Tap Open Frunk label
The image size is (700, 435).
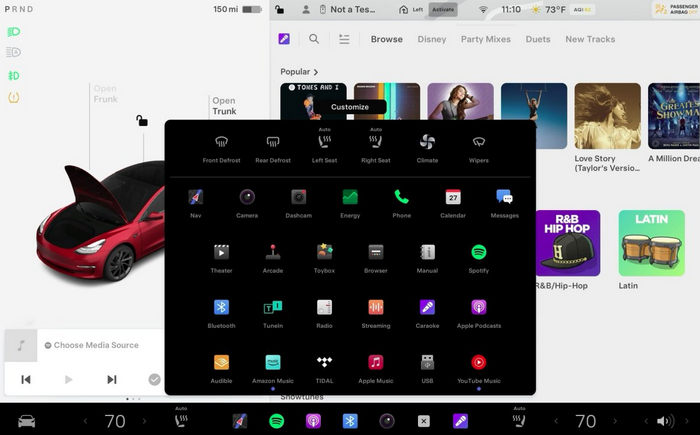point(105,94)
